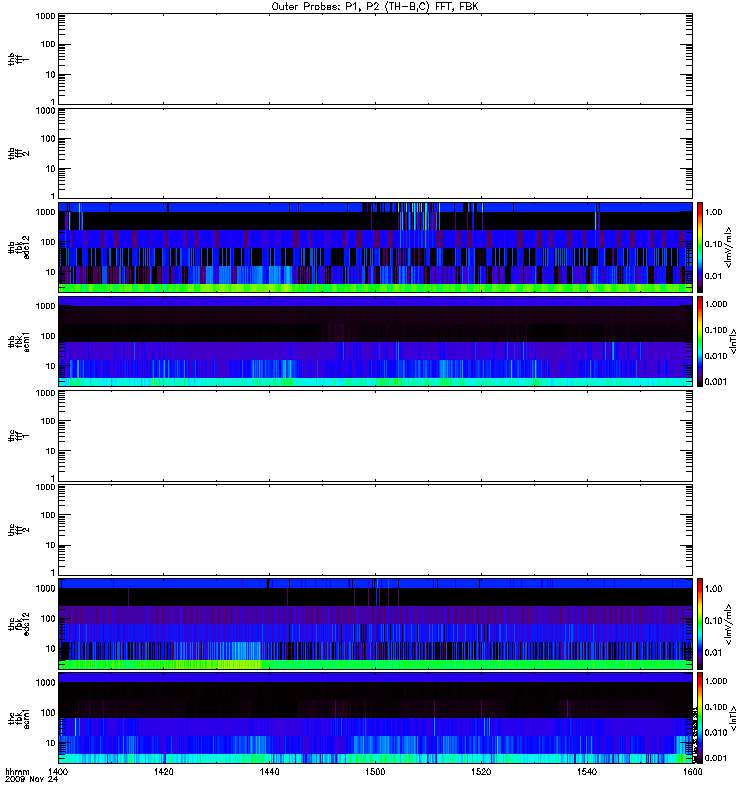Viewport: 750px width, 800px height.
Task: Click the thb fbk scm1 spectrogram panel
Action: 375,341
